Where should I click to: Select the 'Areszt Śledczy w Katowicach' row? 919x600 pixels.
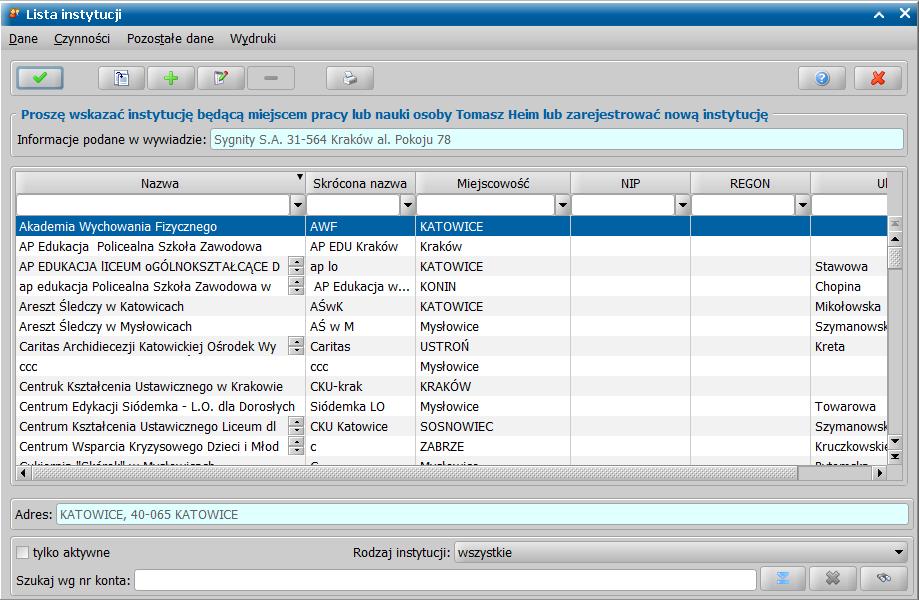coord(451,306)
